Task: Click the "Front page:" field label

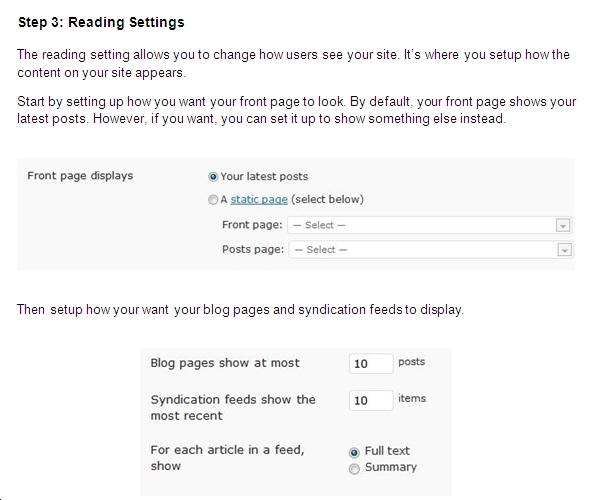Action: pos(252,225)
